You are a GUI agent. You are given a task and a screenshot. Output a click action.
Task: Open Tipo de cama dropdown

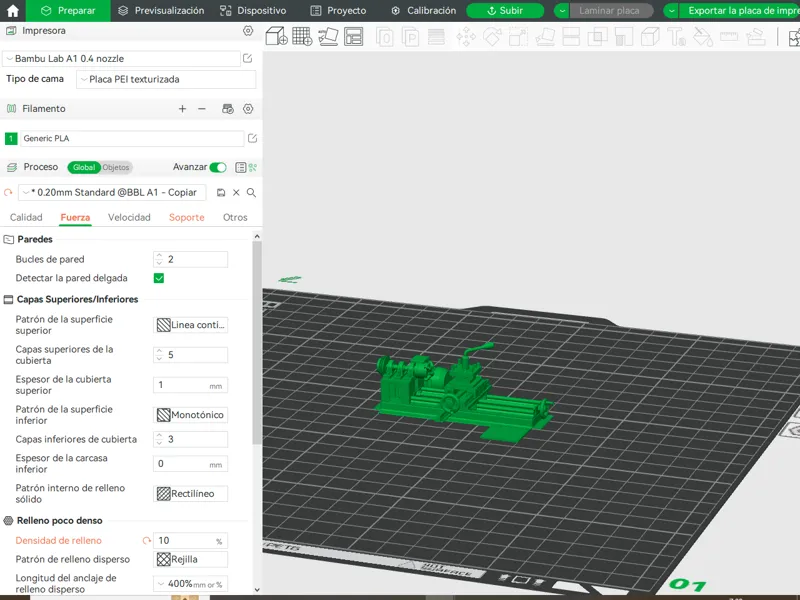[x=166, y=80]
